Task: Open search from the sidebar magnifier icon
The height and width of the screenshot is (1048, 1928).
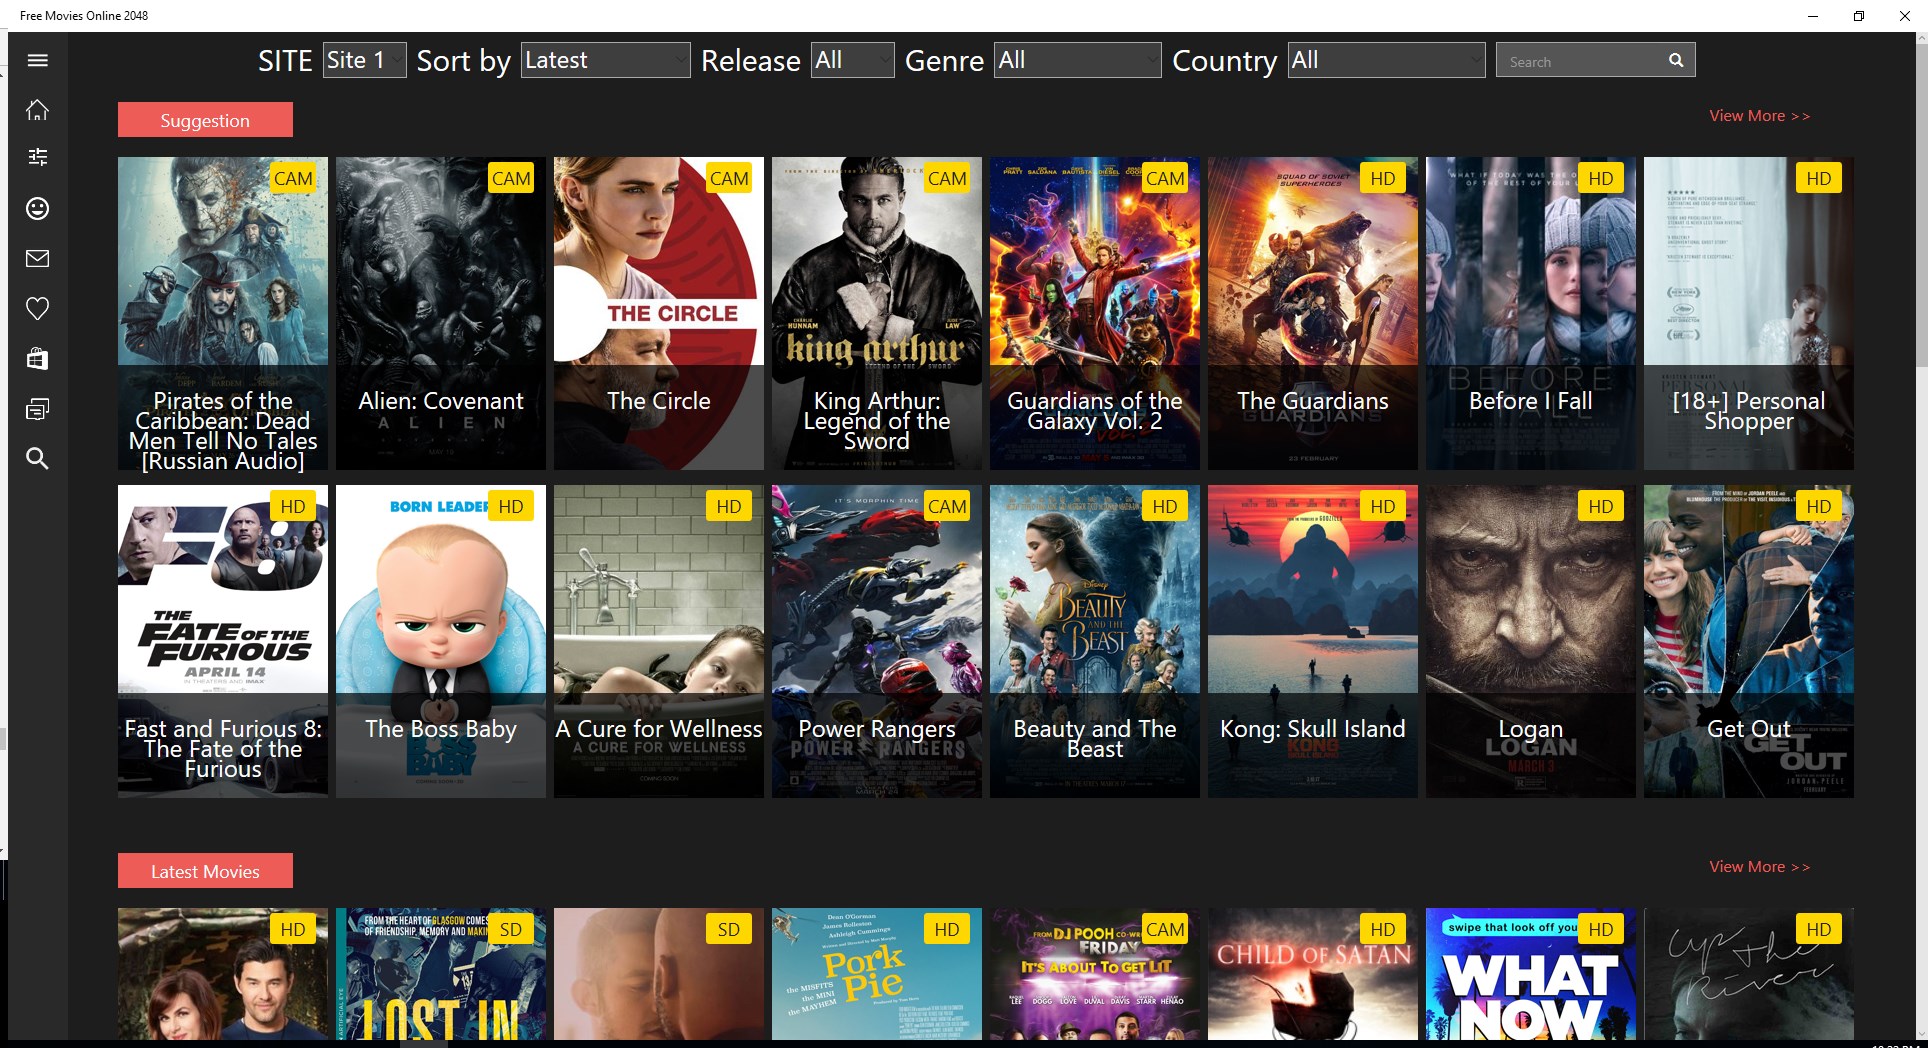Action: 37,458
